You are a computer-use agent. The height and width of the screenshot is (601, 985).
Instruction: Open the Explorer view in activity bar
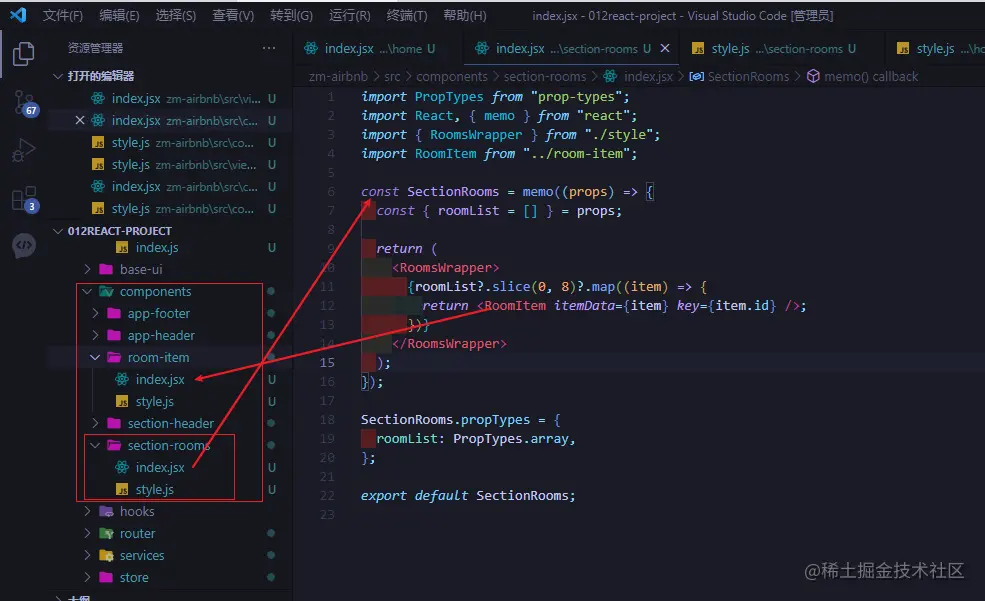(x=23, y=53)
